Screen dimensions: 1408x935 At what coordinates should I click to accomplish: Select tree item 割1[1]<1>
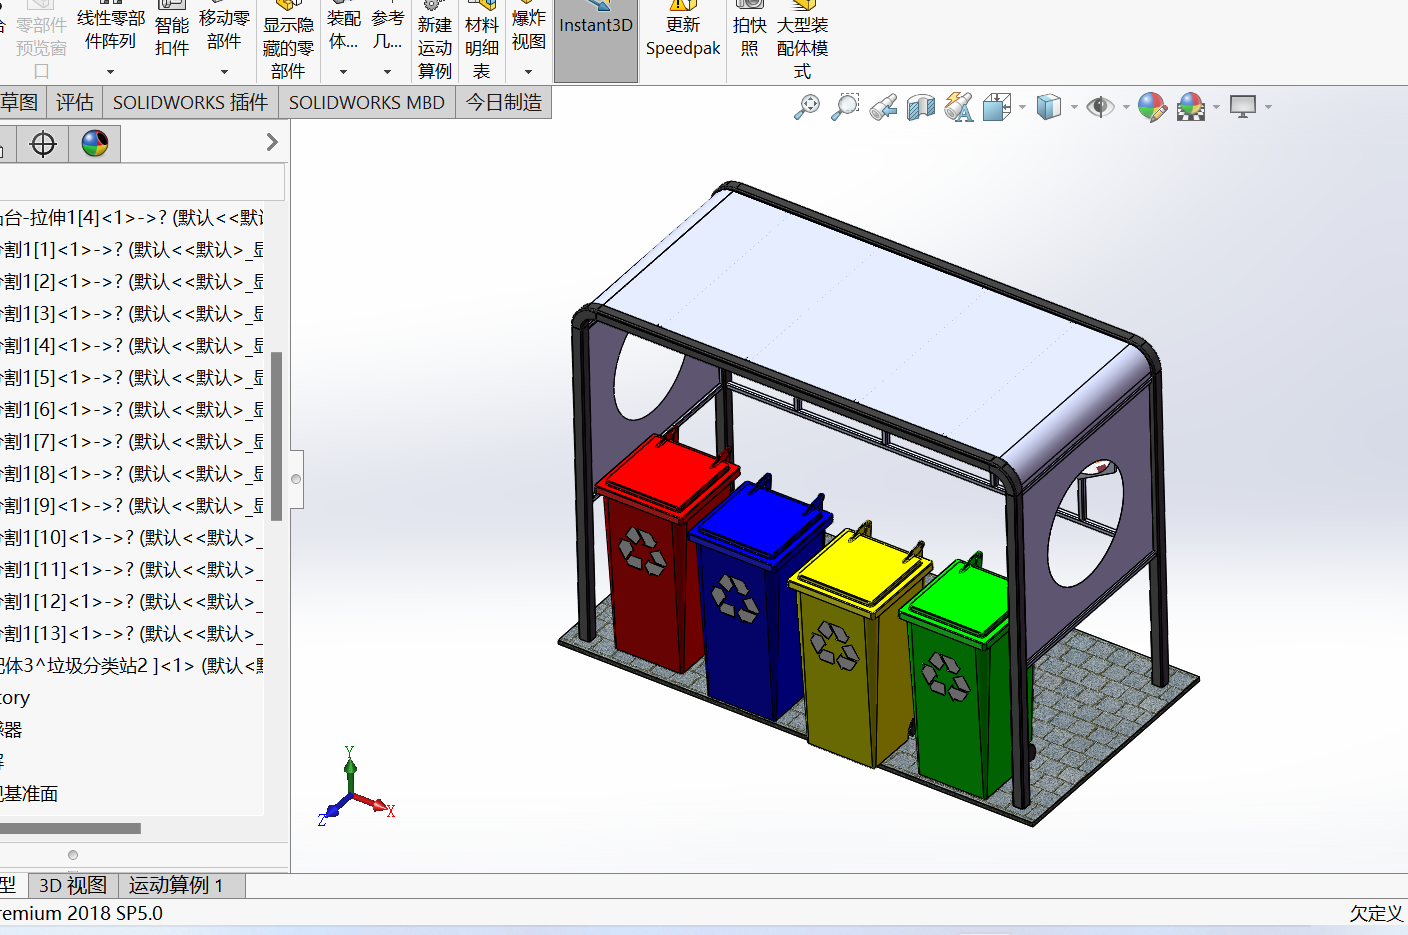(132, 250)
